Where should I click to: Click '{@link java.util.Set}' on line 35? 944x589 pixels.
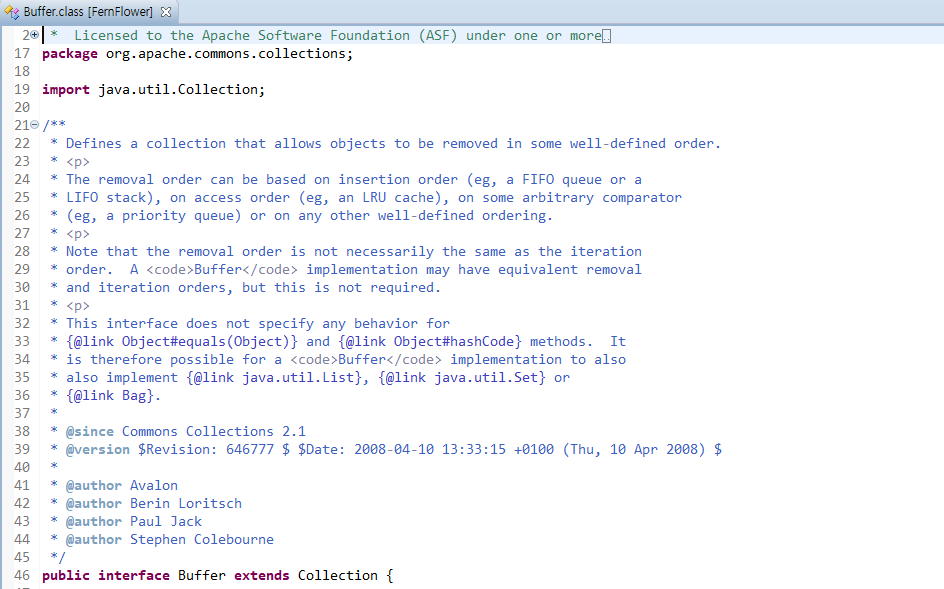(462, 378)
